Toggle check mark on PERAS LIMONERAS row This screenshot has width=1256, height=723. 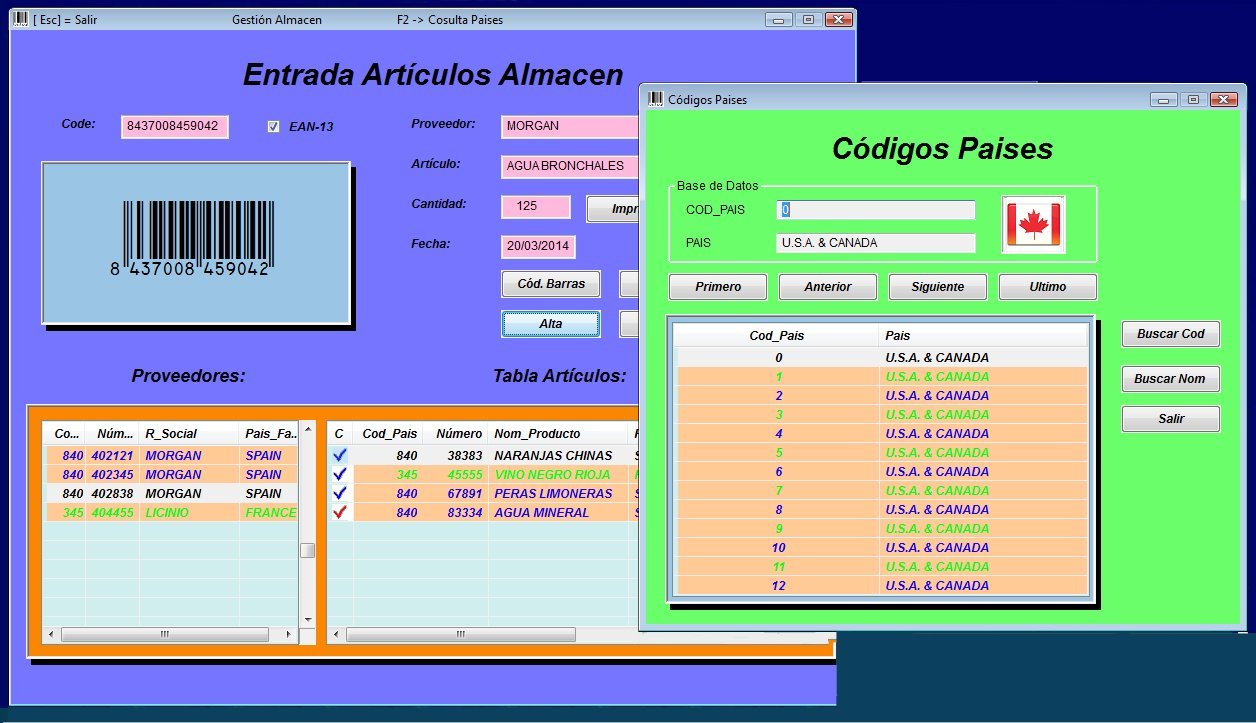click(x=339, y=493)
